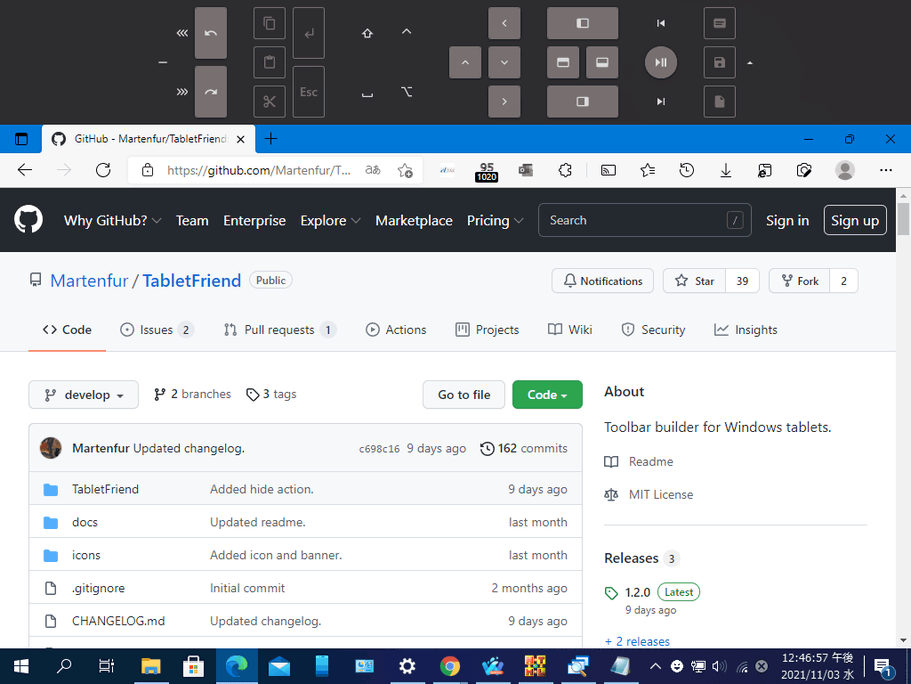Expand the Explore menu
Screen dimensions: 911x684
pos(330,221)
